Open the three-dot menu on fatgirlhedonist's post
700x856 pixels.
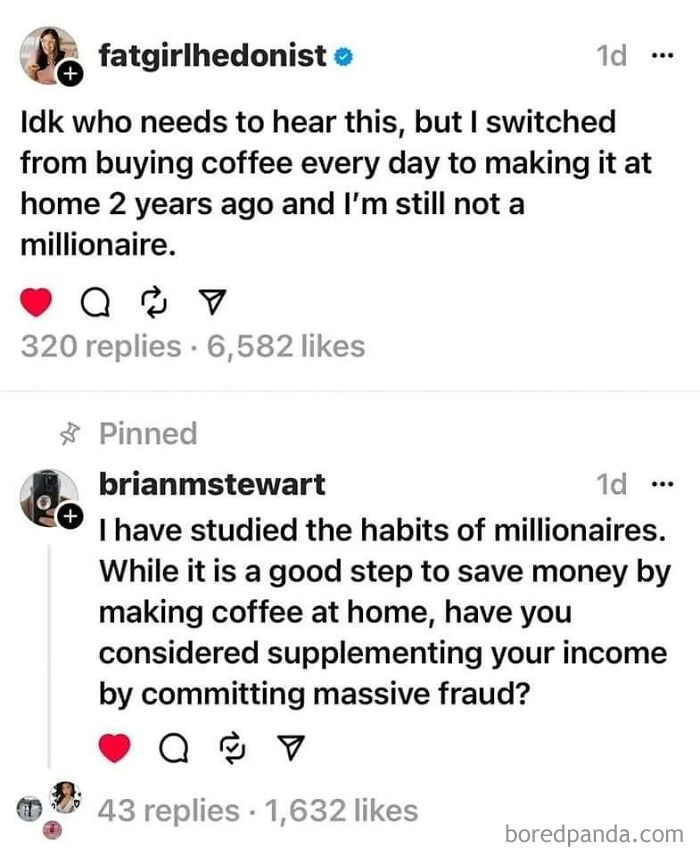tap(662, 56)
